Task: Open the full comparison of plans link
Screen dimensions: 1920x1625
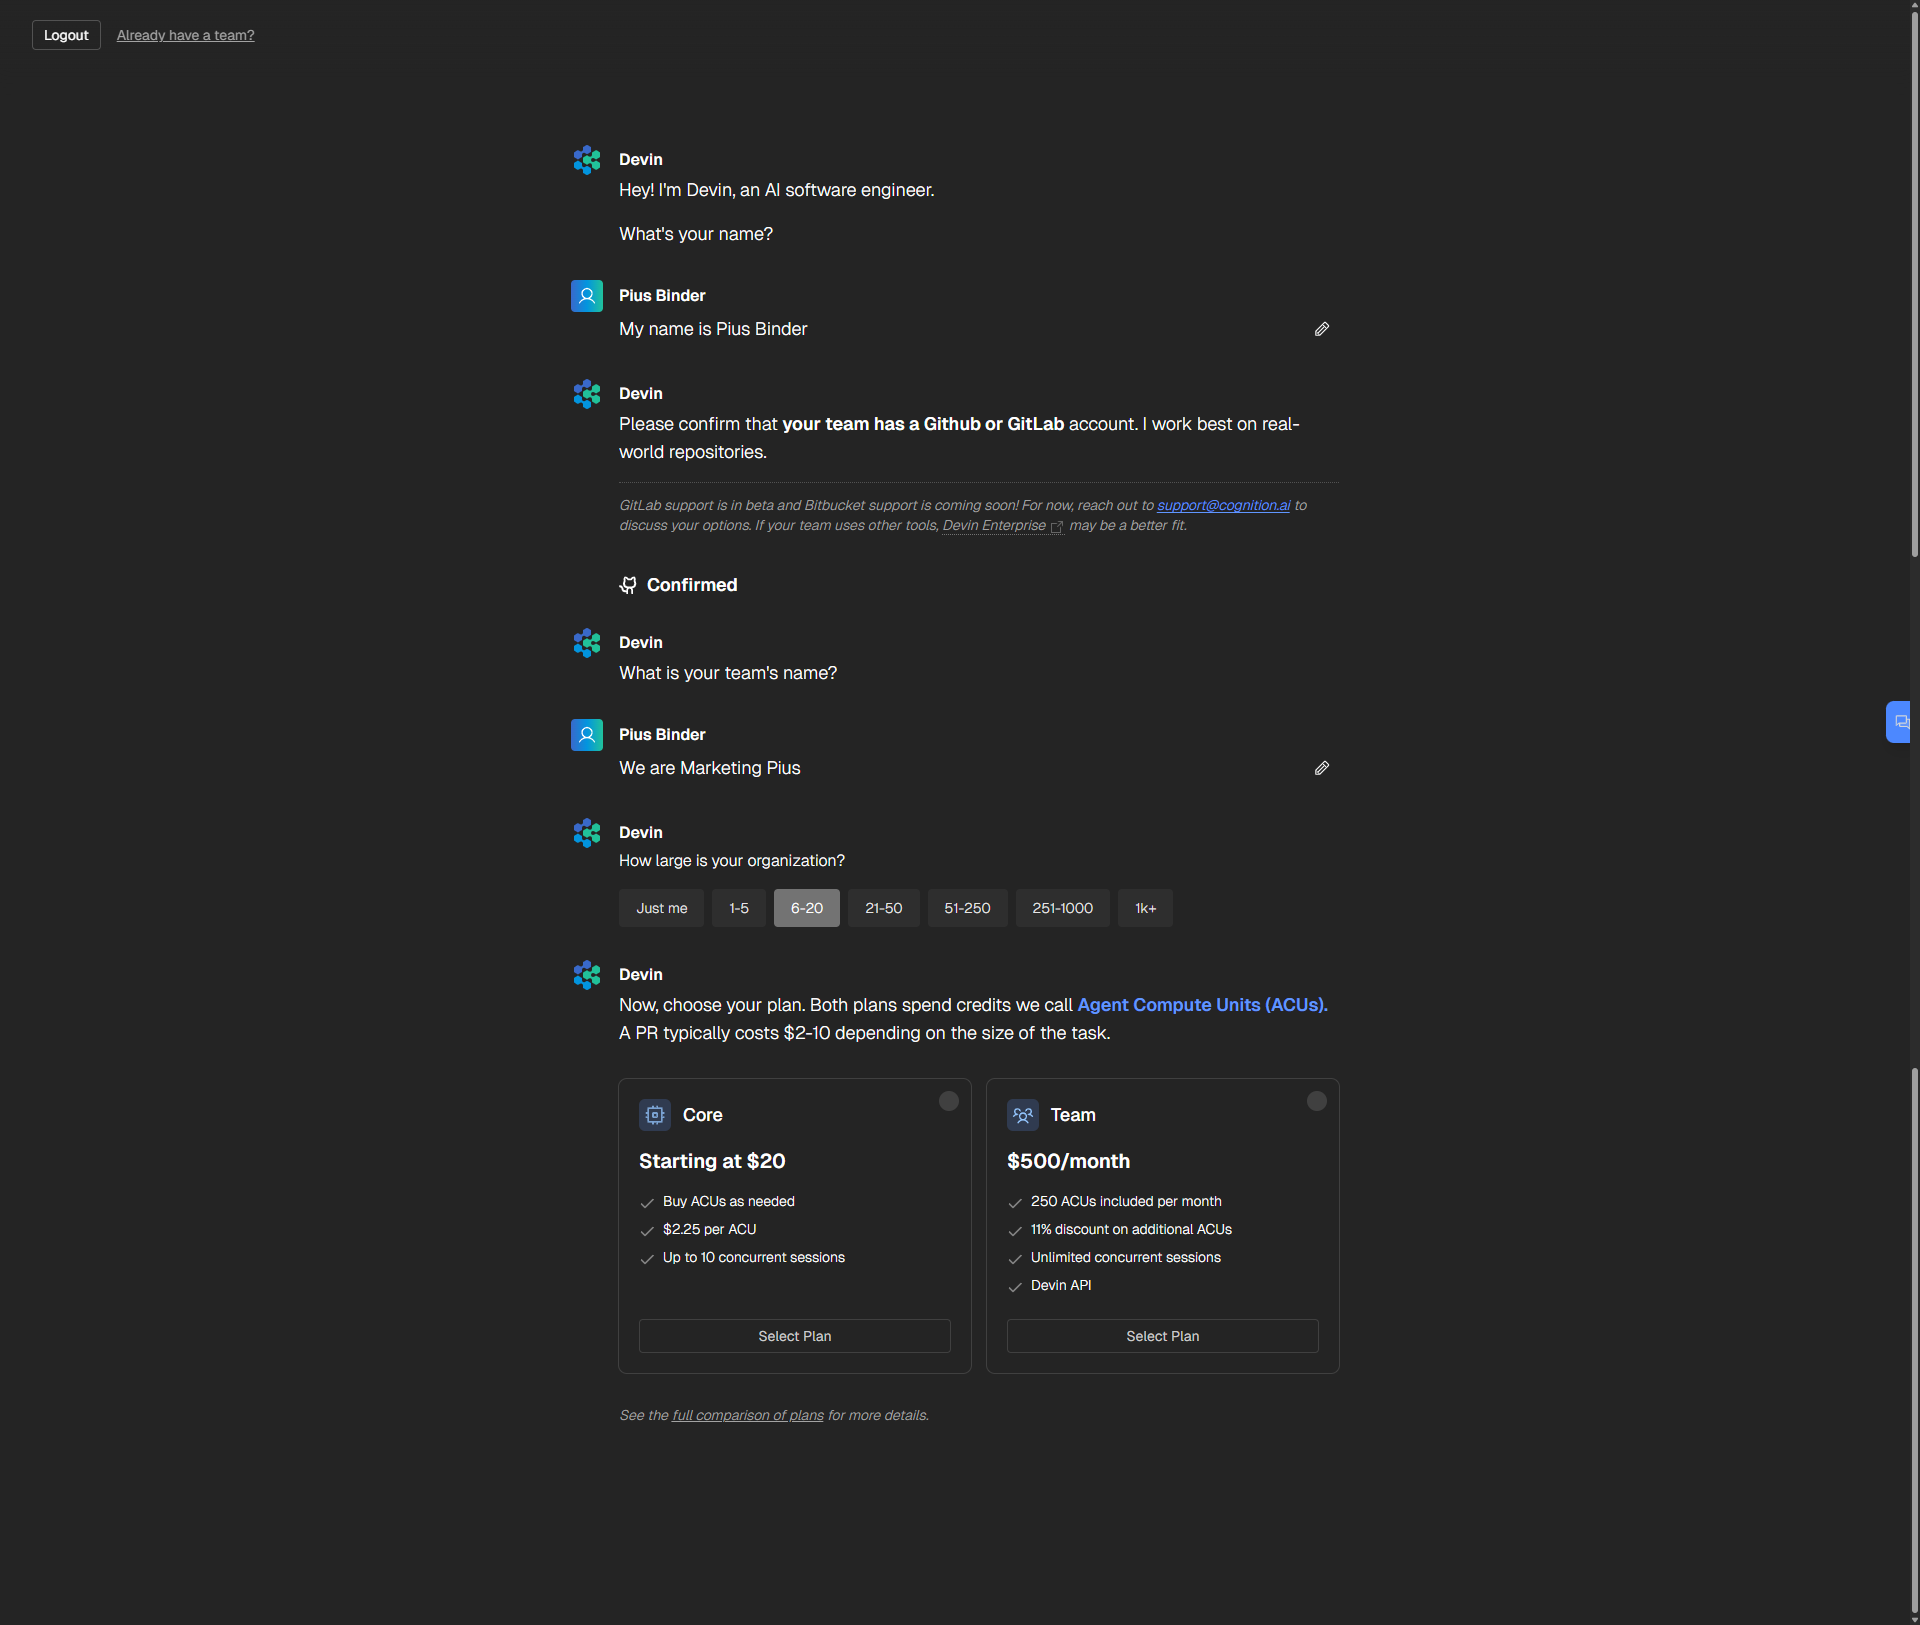Action: pyautogui.click(x=748, y=1416)
